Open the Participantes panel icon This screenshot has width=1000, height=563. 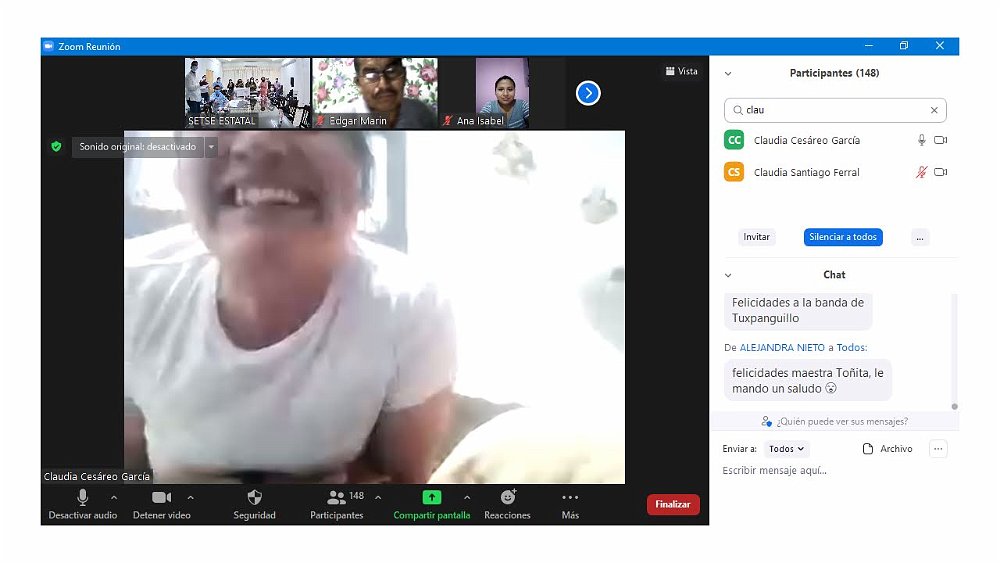[336, 497]
